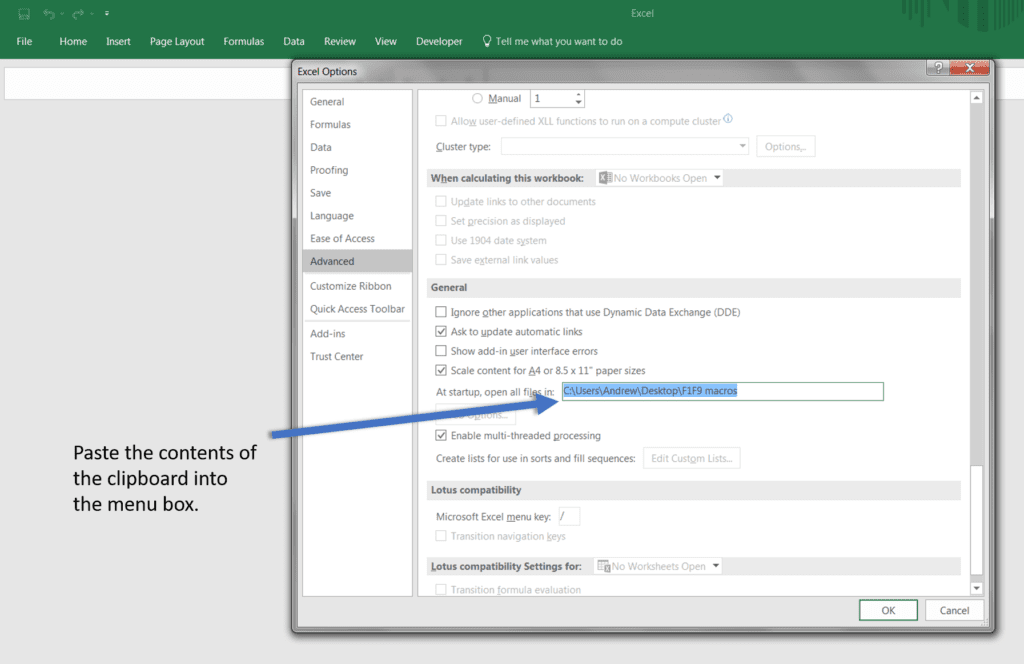1024x664 pixels.
Task: Open the Trust Center options category
Action: tap(357, 356)
